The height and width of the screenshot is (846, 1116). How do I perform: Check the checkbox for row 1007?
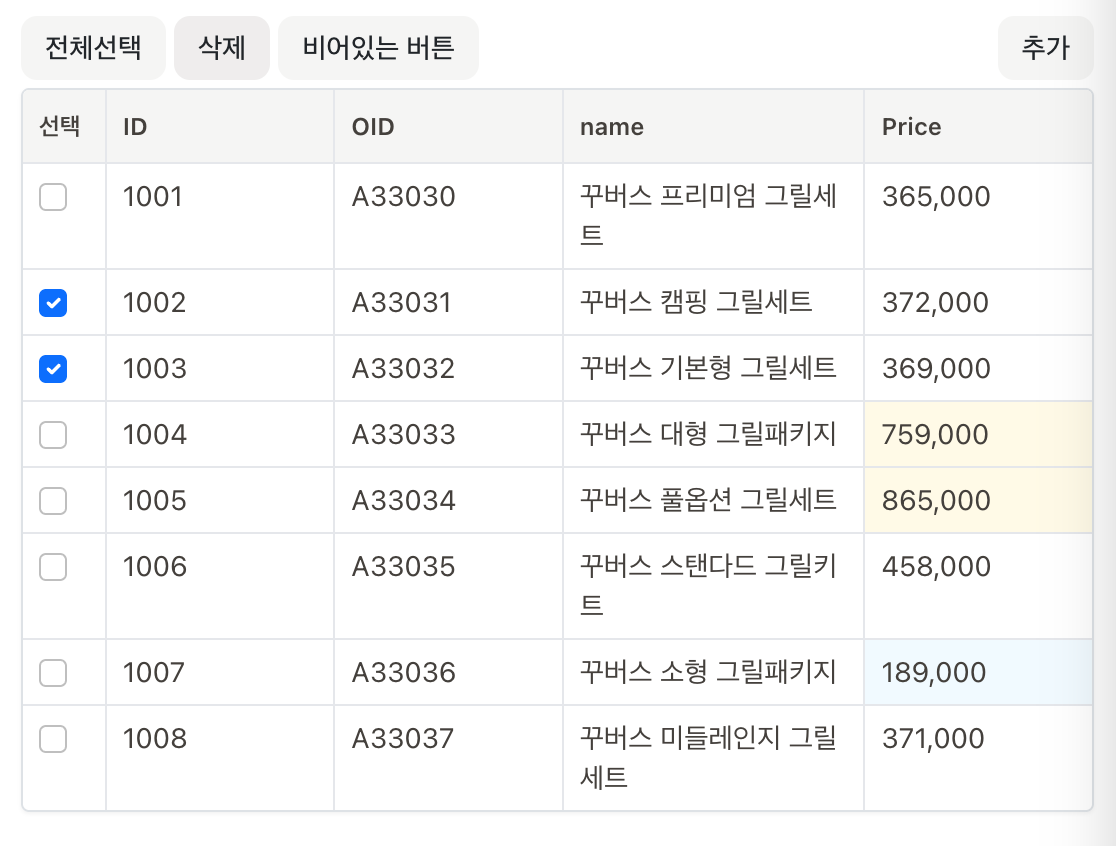coord(53,673)
